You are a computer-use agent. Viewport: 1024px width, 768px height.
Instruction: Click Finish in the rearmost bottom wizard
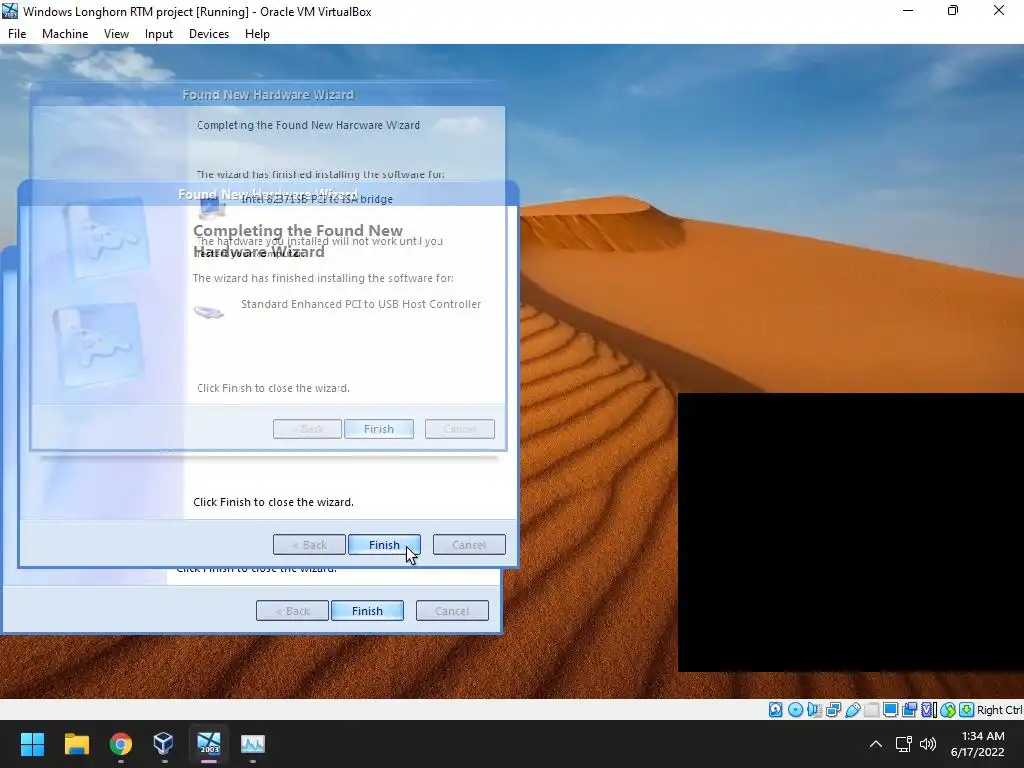click(367, 611)
